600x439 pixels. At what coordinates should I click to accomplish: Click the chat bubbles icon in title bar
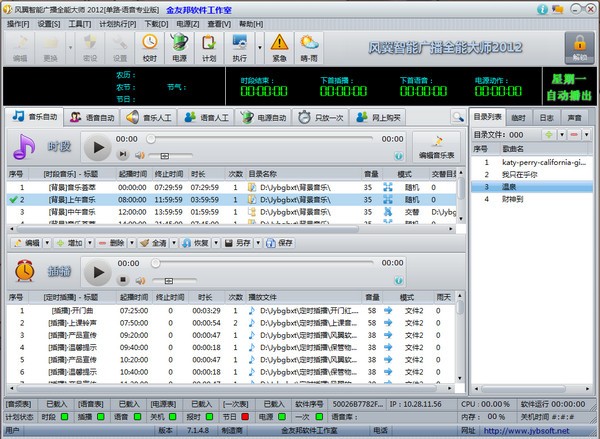point(558,9)
